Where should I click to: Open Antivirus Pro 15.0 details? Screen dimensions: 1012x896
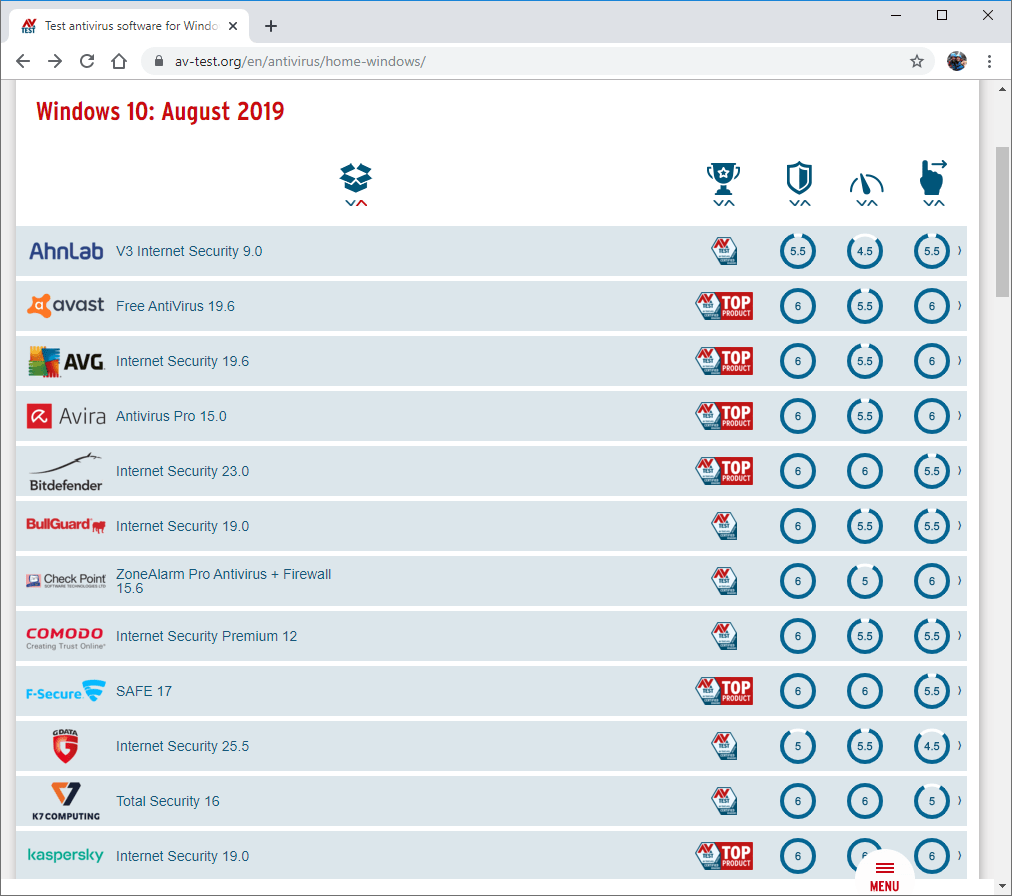(171, 416)
